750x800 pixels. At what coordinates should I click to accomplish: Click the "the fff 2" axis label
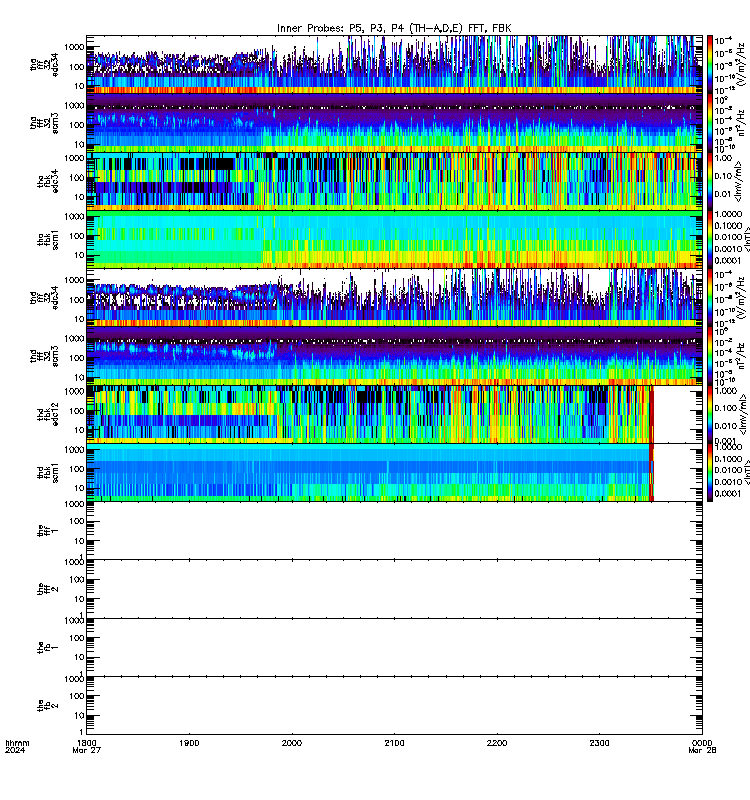pos(48,589)
